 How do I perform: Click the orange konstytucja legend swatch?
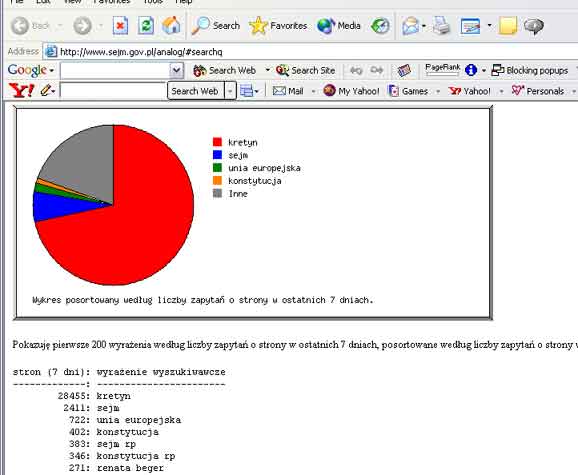pyautogui.click(x=217, y=181)
